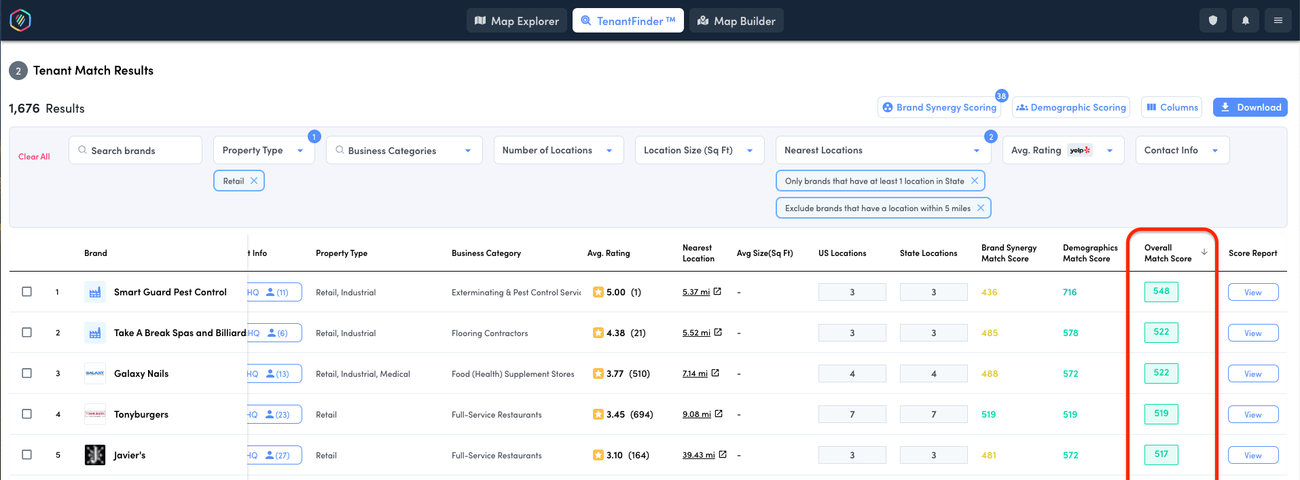Expand Nearest Locations dropdown

(883, 150)
